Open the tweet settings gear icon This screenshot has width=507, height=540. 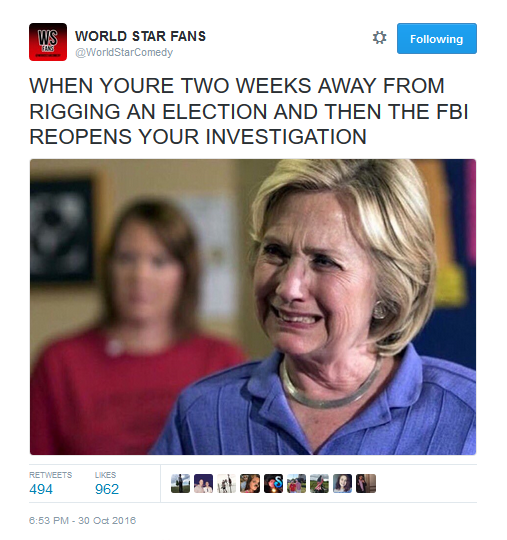point(379,38)
